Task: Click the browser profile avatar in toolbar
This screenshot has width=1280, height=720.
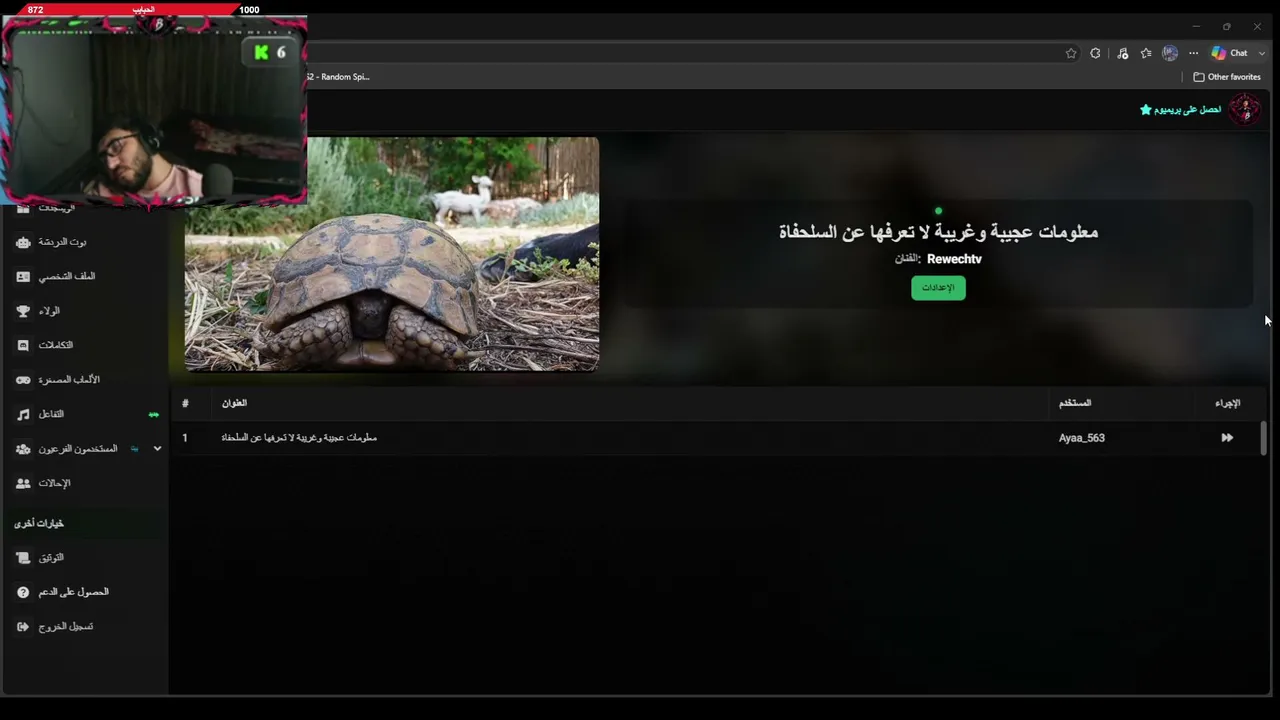Action: [x=1170, y=53]
